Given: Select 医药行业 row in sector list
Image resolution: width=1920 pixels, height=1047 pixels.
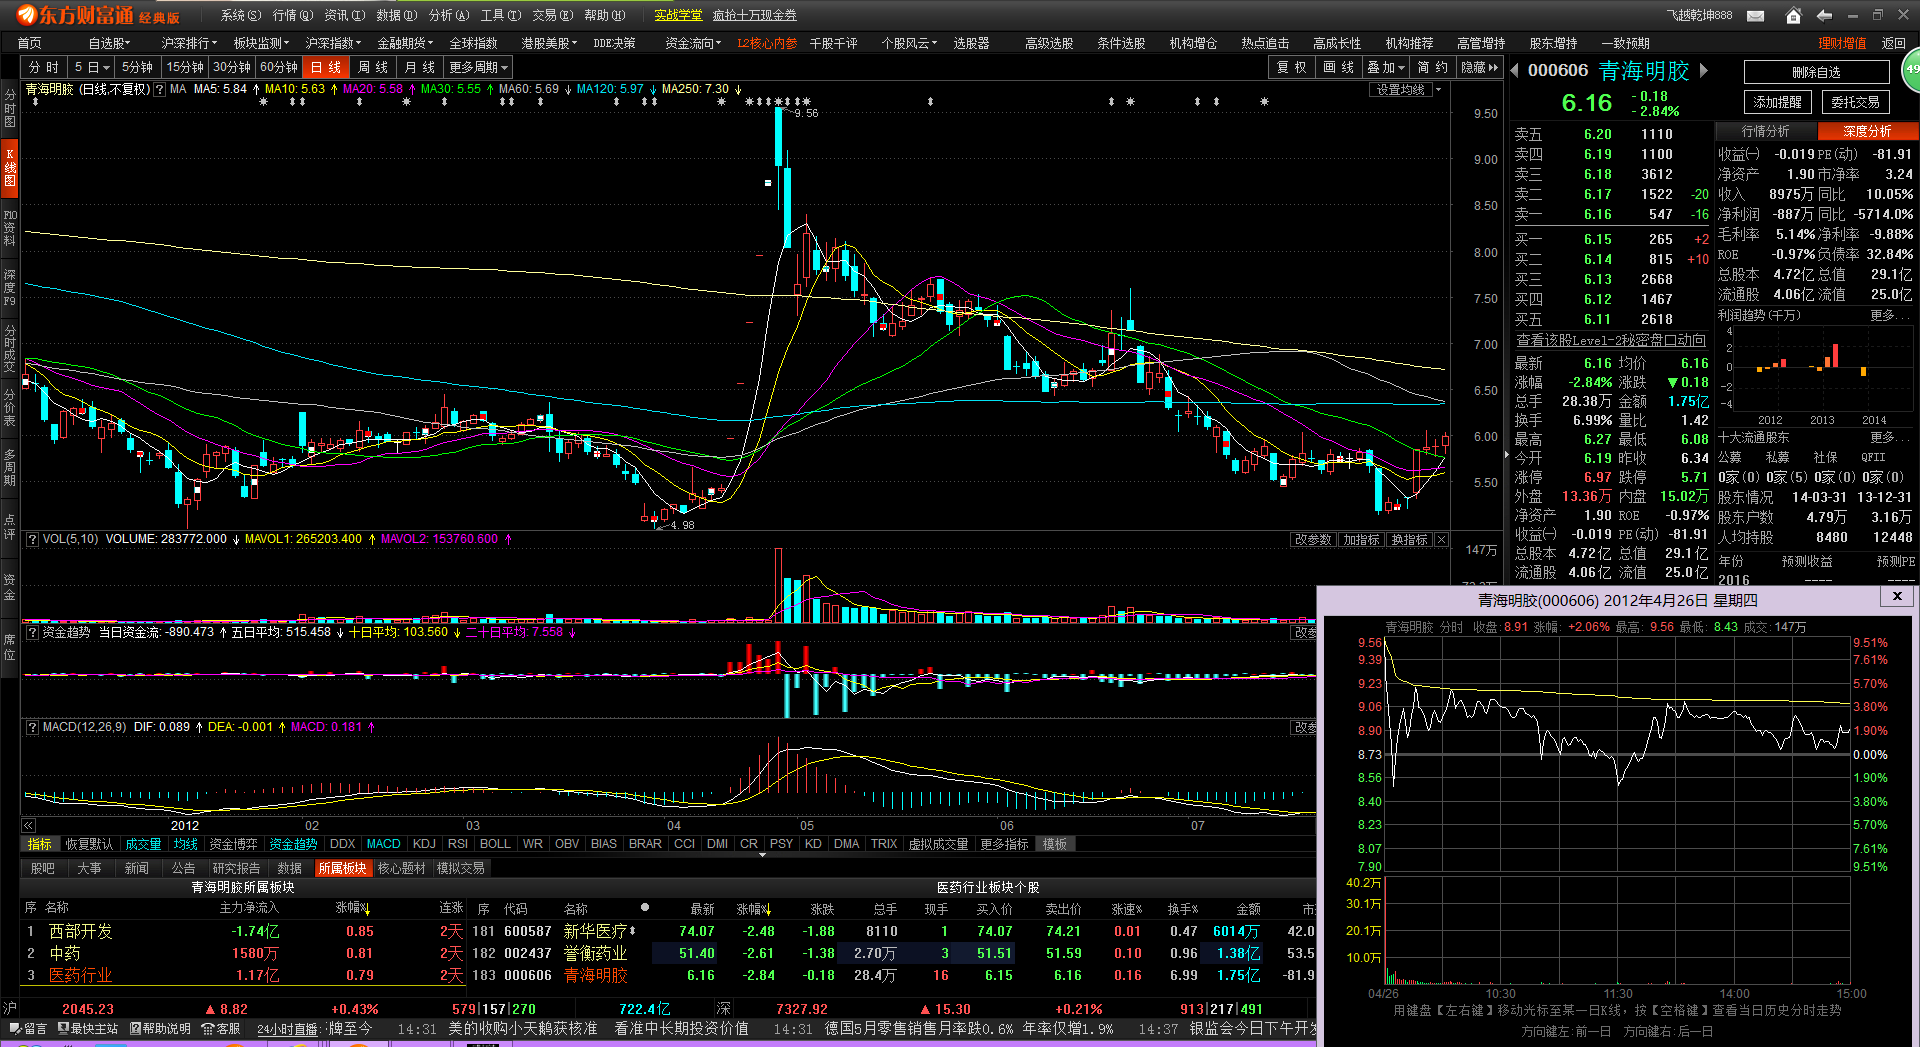Looking at the screenshot, I should pyautogui.click(x=243, y=975).
